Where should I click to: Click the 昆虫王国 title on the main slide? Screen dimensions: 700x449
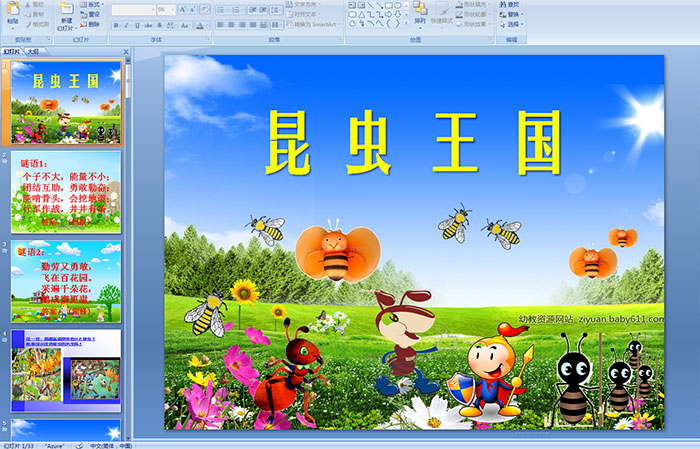pyautogui.click(x=413, y=143)
